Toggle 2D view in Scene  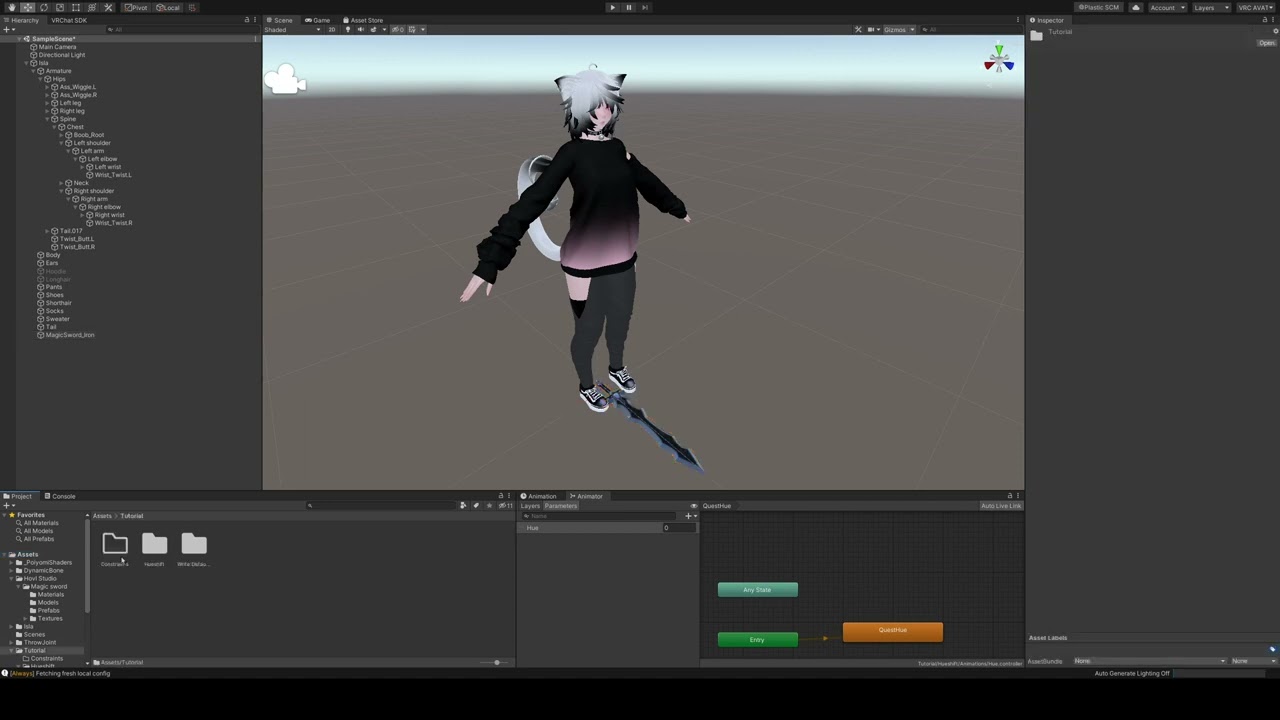tap(332, 29)
